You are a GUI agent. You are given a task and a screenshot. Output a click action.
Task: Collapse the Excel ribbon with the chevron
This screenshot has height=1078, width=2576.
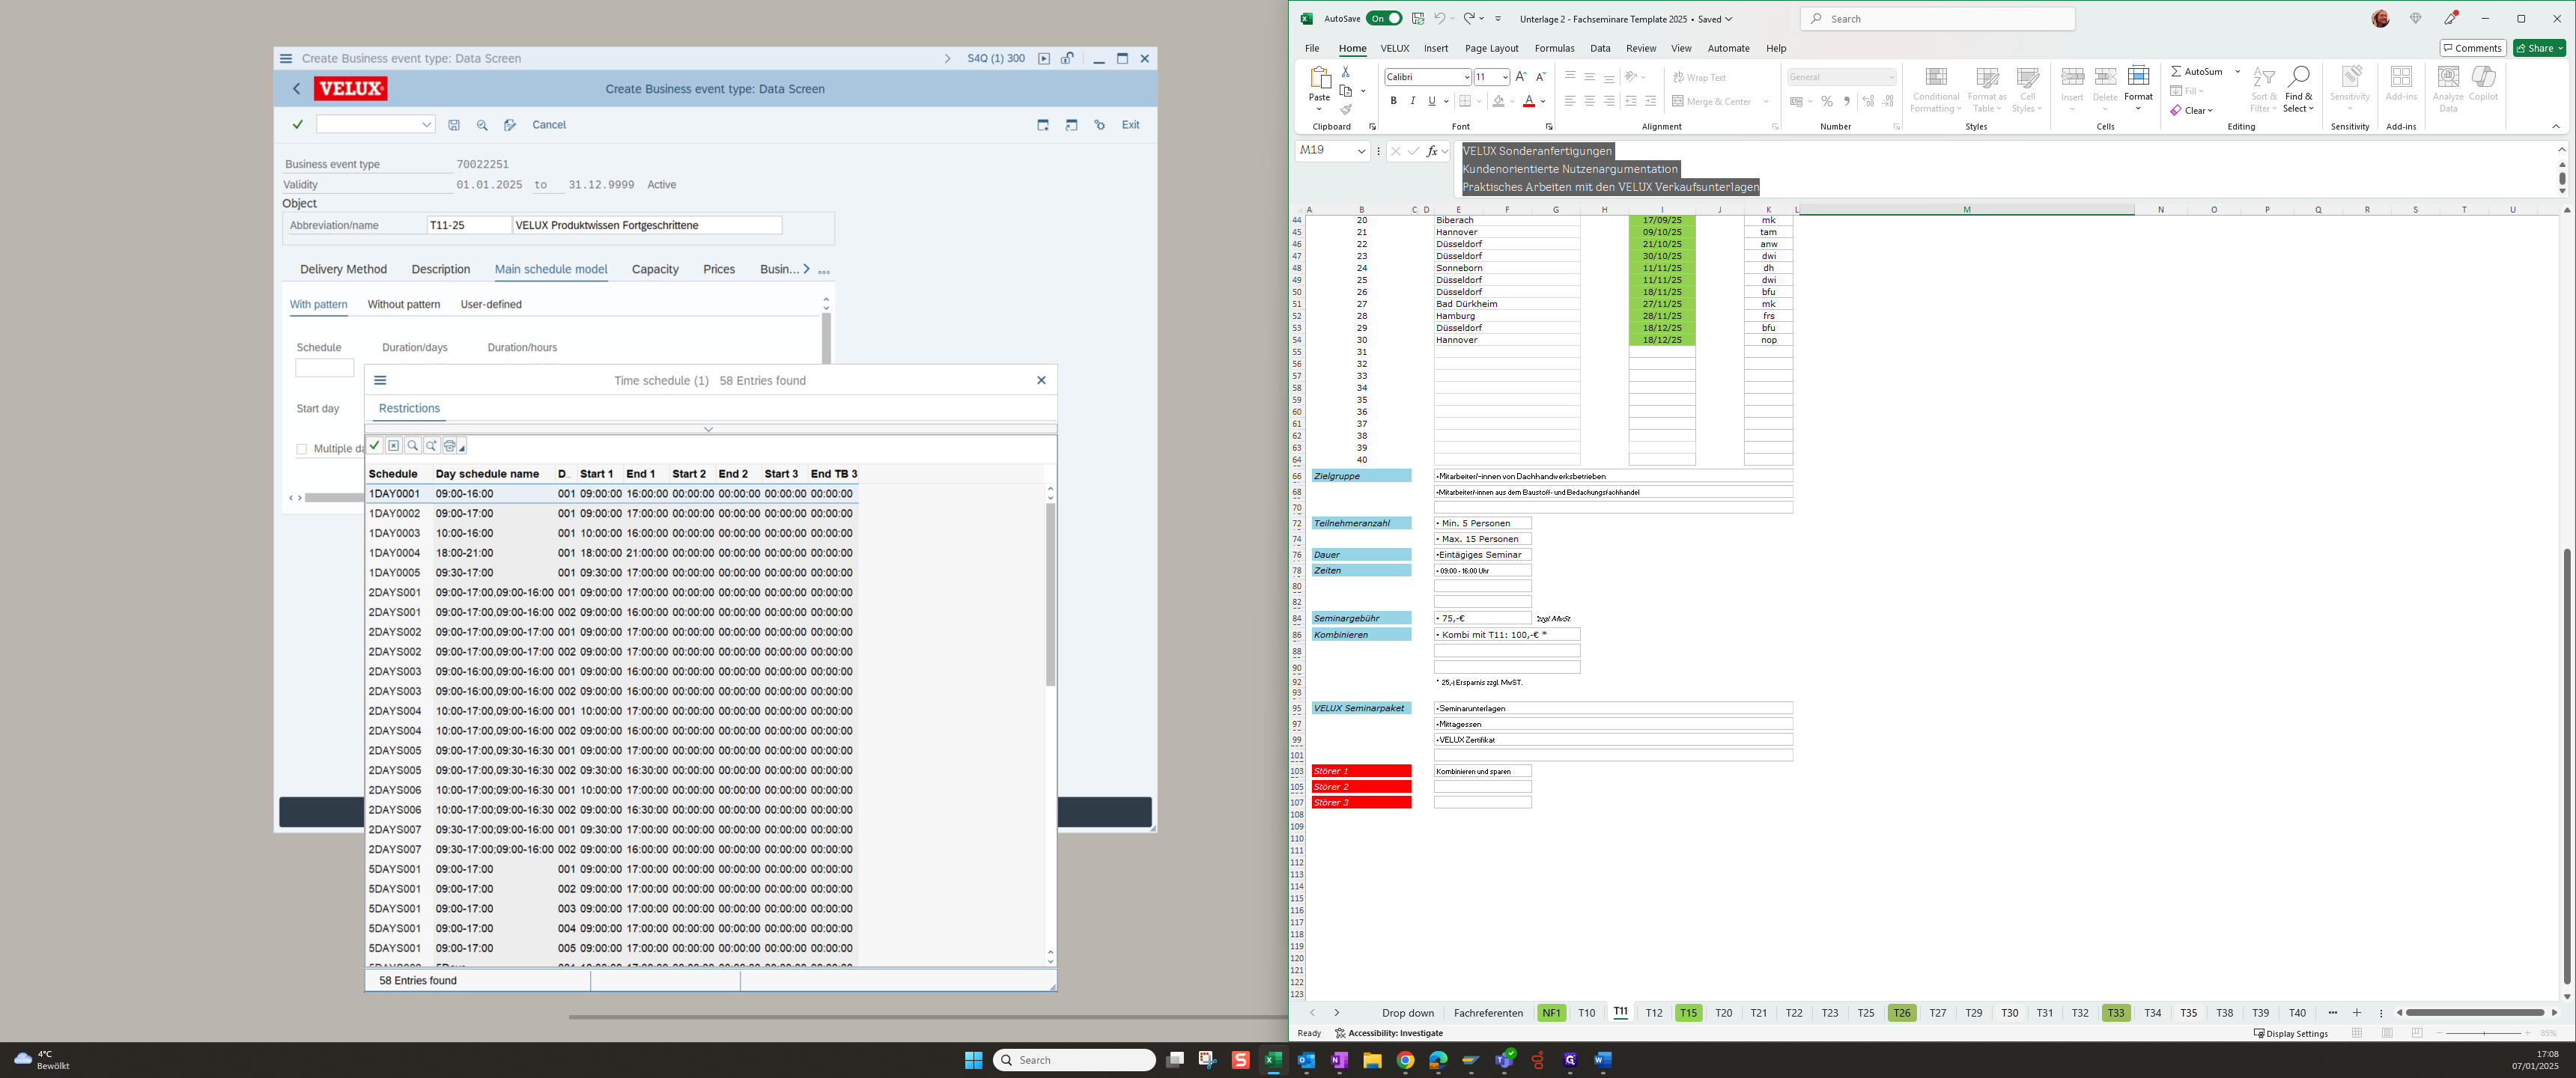(x=2556, y=126)
